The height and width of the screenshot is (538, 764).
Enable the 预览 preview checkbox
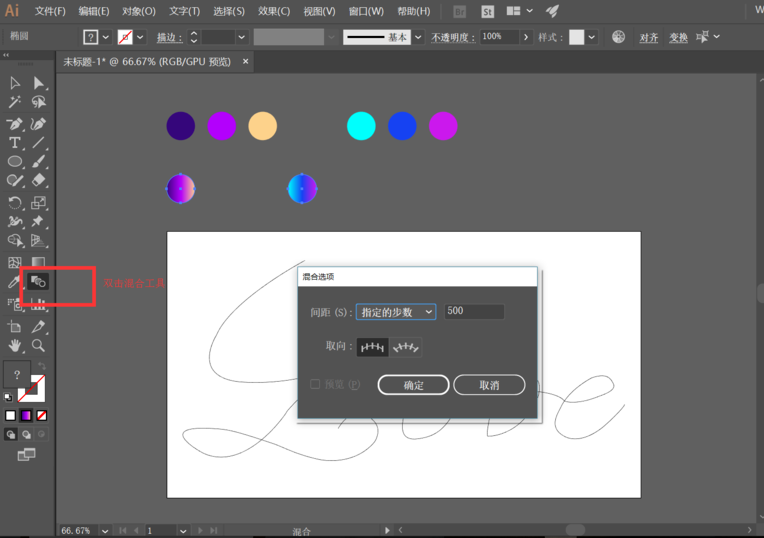point(315,384)
